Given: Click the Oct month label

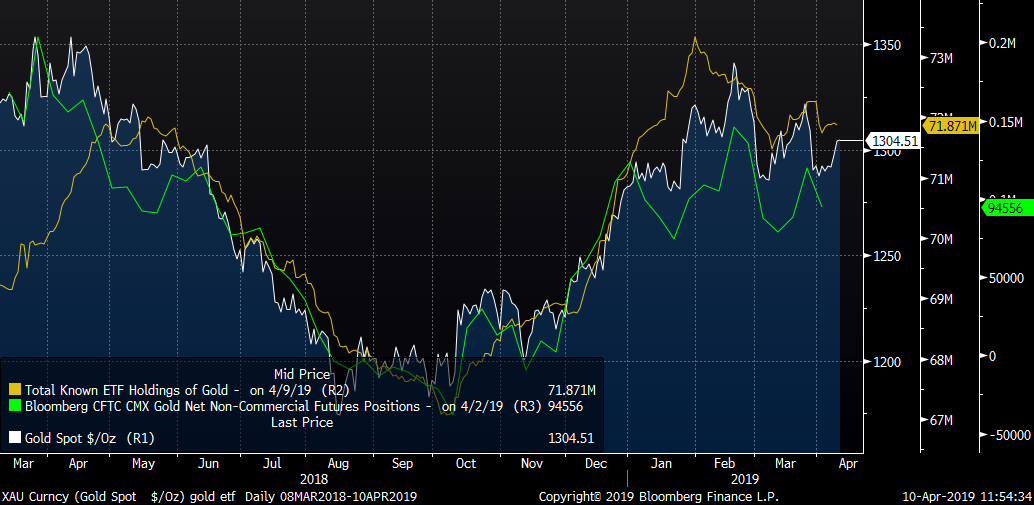Looking at the screenshot, I should pos(466,464).
